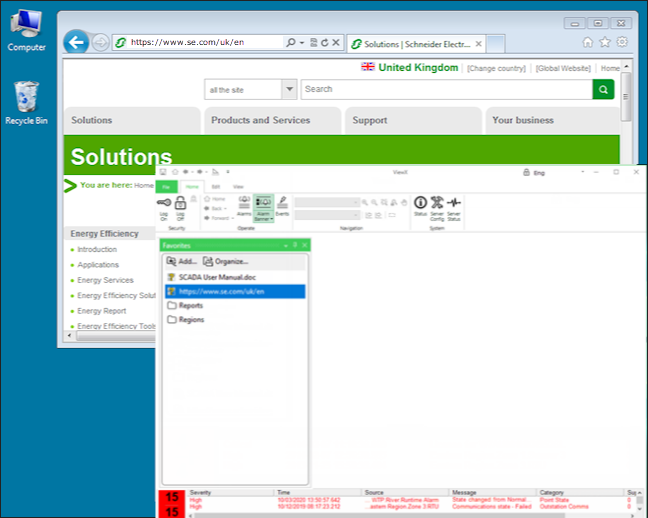Click browser back arrow button

[x=75, y=42]
